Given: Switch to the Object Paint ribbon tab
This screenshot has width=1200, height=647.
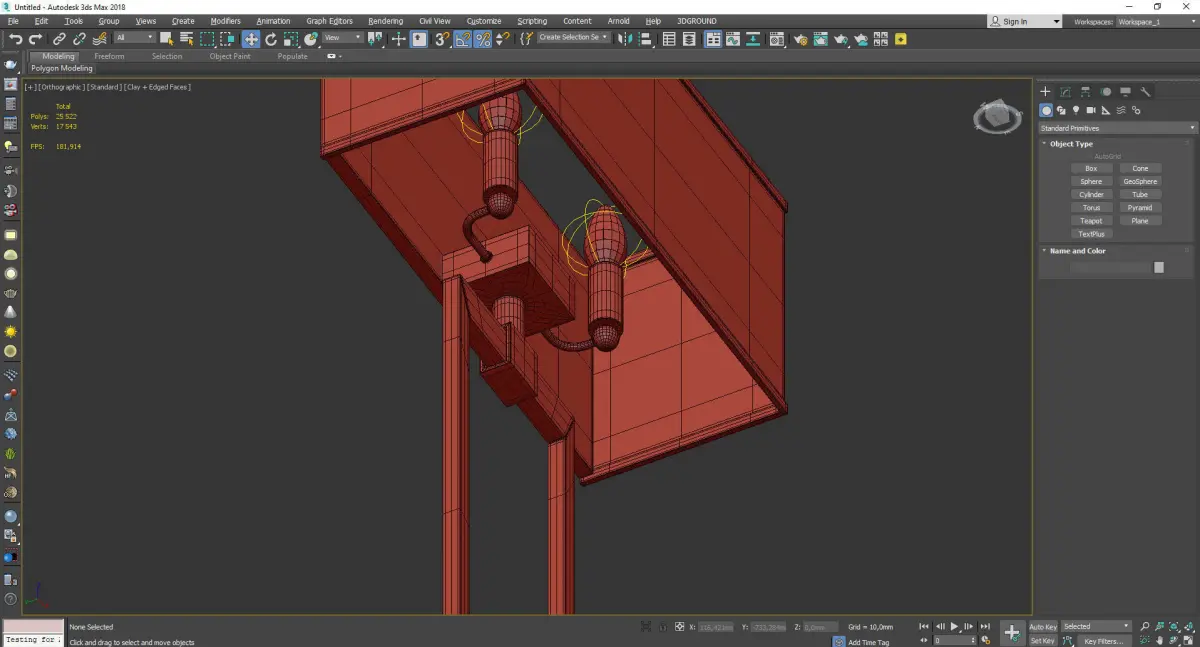Looking at the screenshot, I should [x=230, y=56].
